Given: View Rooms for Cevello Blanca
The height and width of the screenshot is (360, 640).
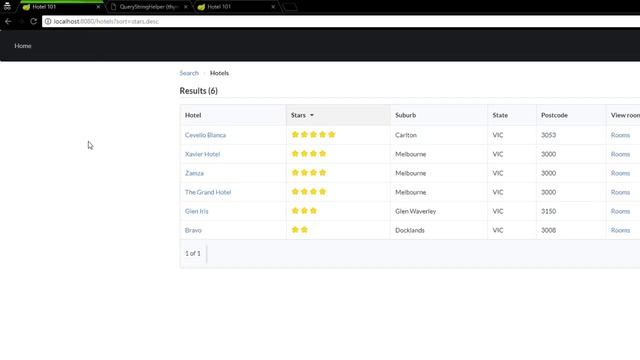Looking at the screenshot, I should click(x=620, y=135).
